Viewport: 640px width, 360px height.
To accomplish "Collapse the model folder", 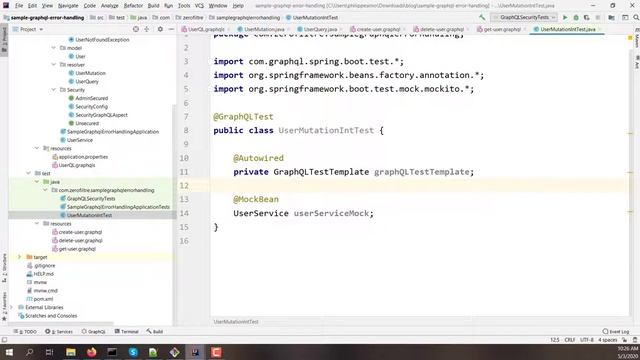I will (x=53, y=48).
